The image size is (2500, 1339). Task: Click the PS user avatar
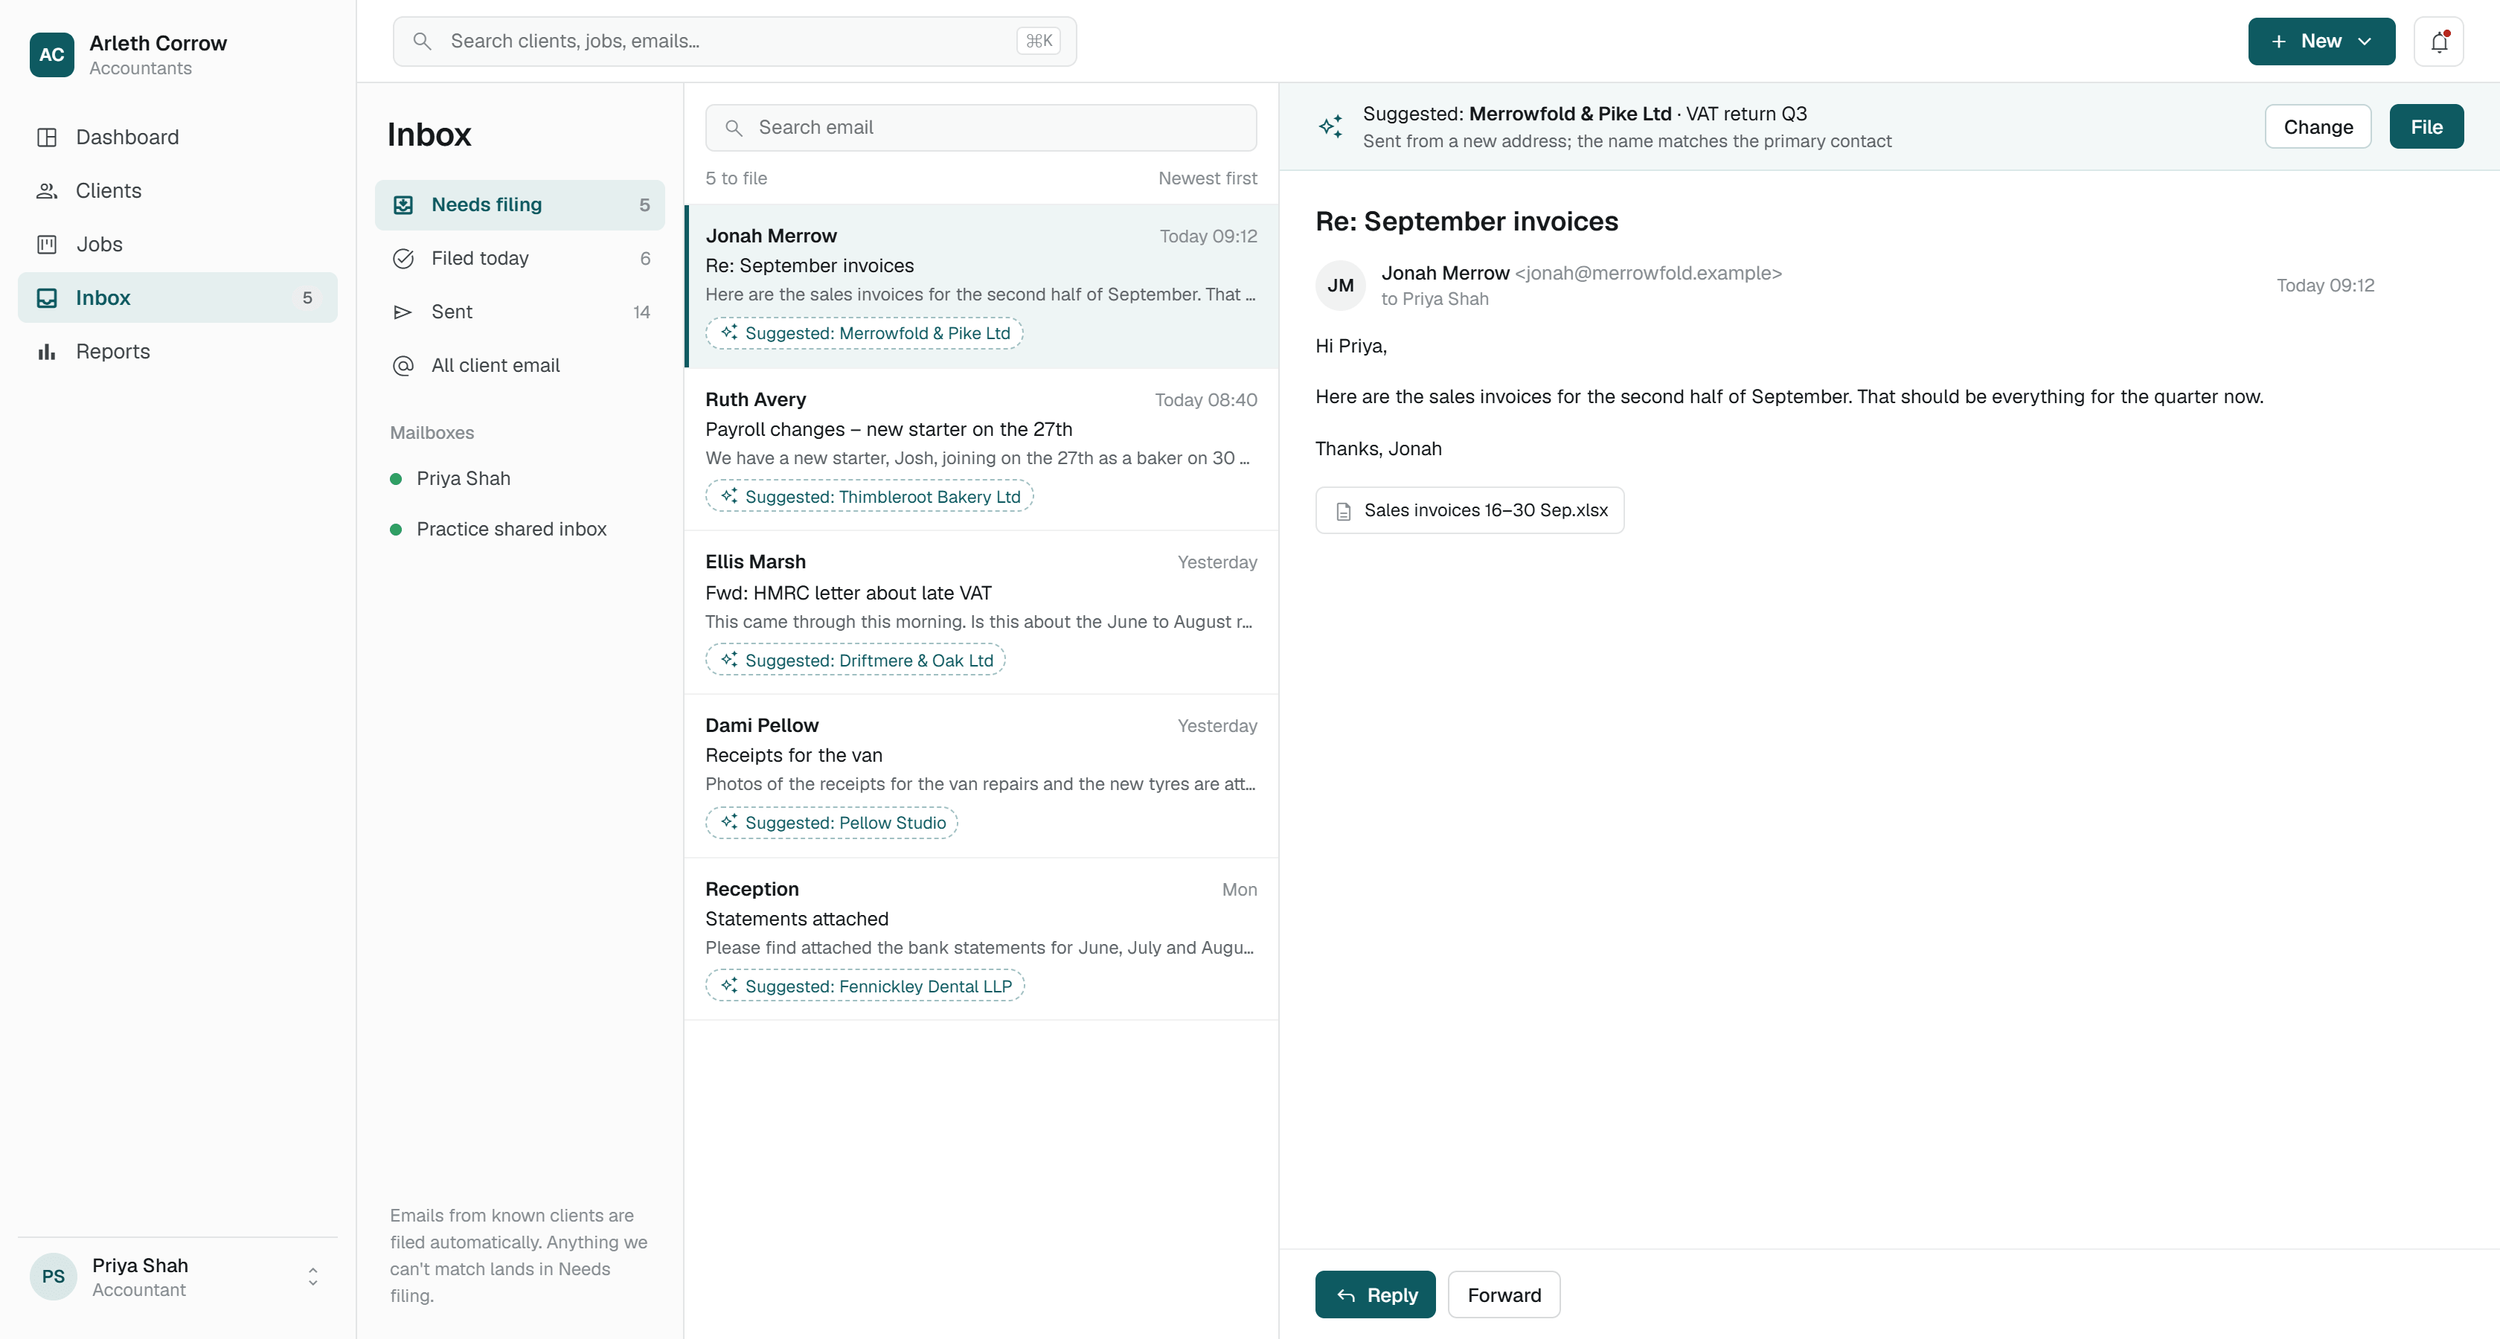(x=54, y=1277)
